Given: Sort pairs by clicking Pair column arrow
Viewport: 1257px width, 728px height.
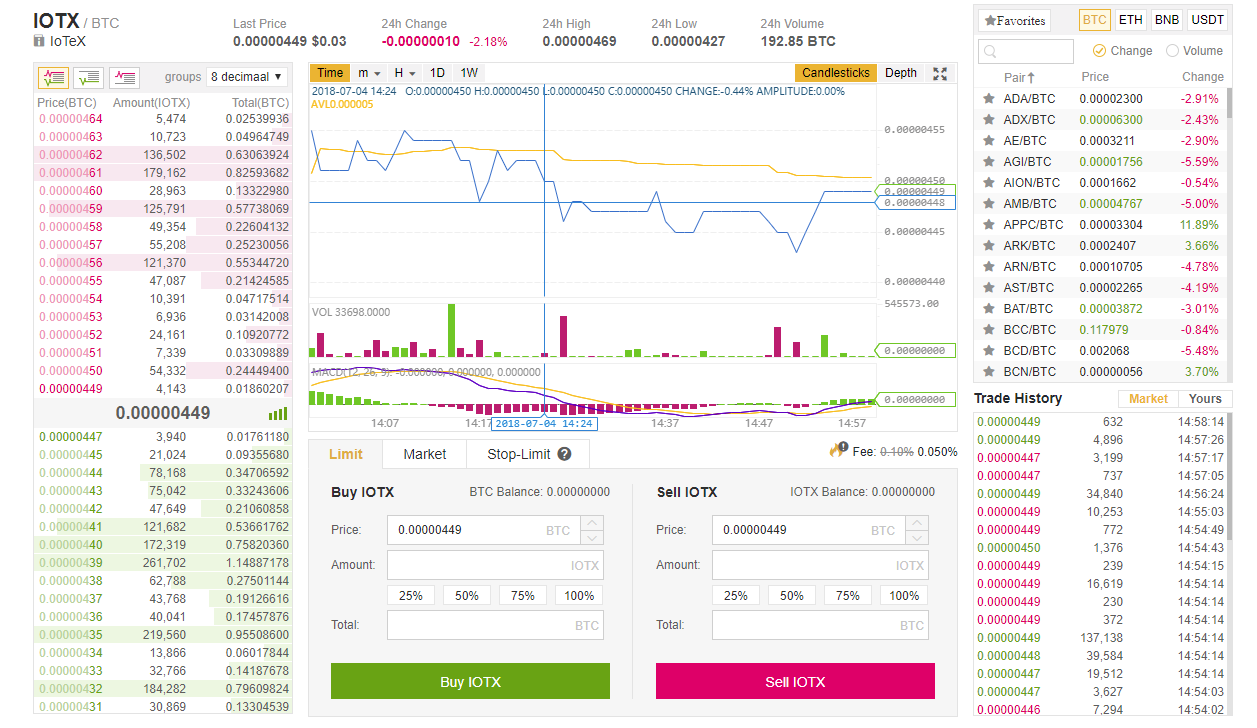Looking at the screenshot, I should click(x=1031, y=77).
